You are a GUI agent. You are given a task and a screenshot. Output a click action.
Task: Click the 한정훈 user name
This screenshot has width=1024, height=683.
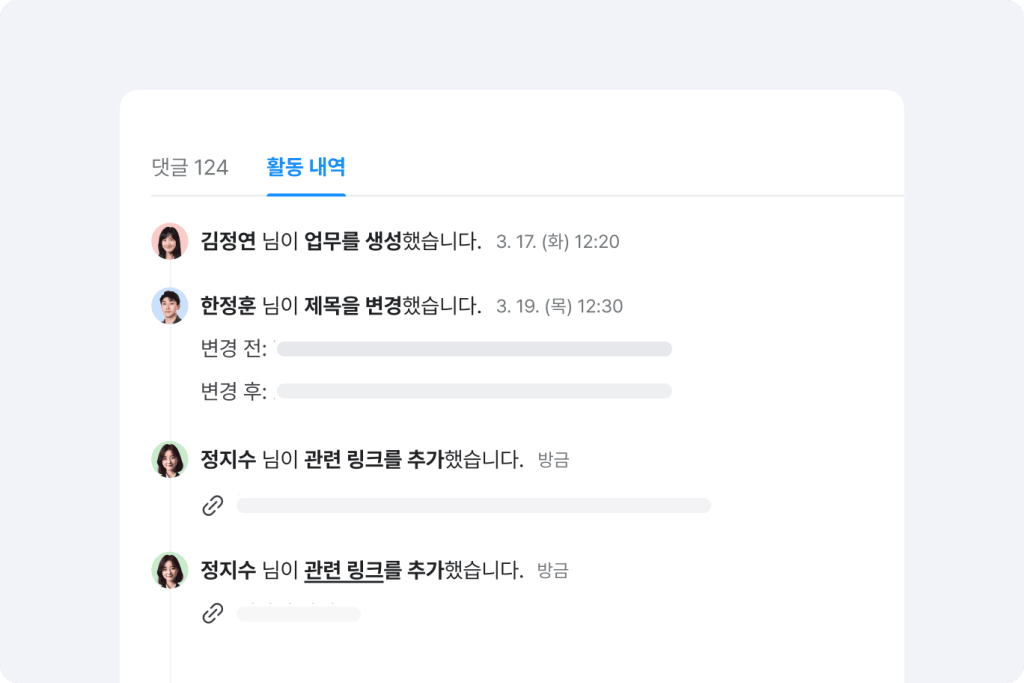click(x=228, y=305)
